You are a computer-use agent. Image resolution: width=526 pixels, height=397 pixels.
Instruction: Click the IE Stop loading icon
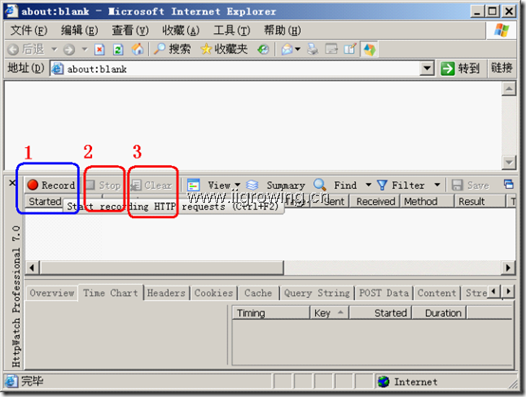99,49
